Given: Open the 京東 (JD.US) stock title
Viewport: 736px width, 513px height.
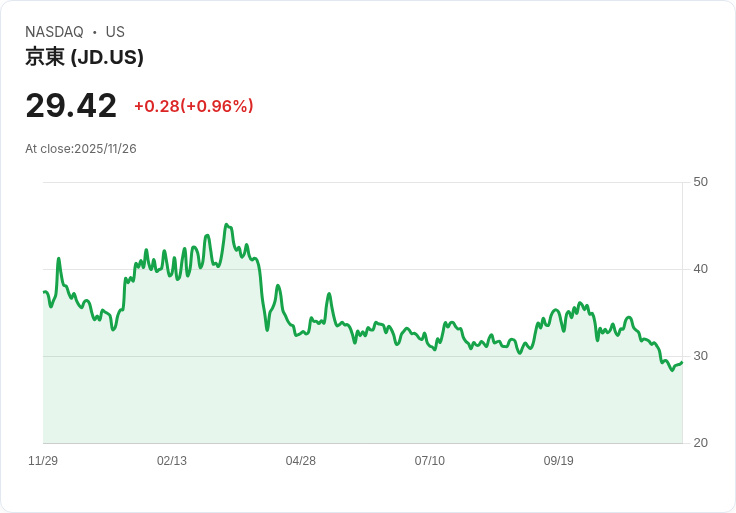Looking at the screenshot, I should [x=84, y=57].
